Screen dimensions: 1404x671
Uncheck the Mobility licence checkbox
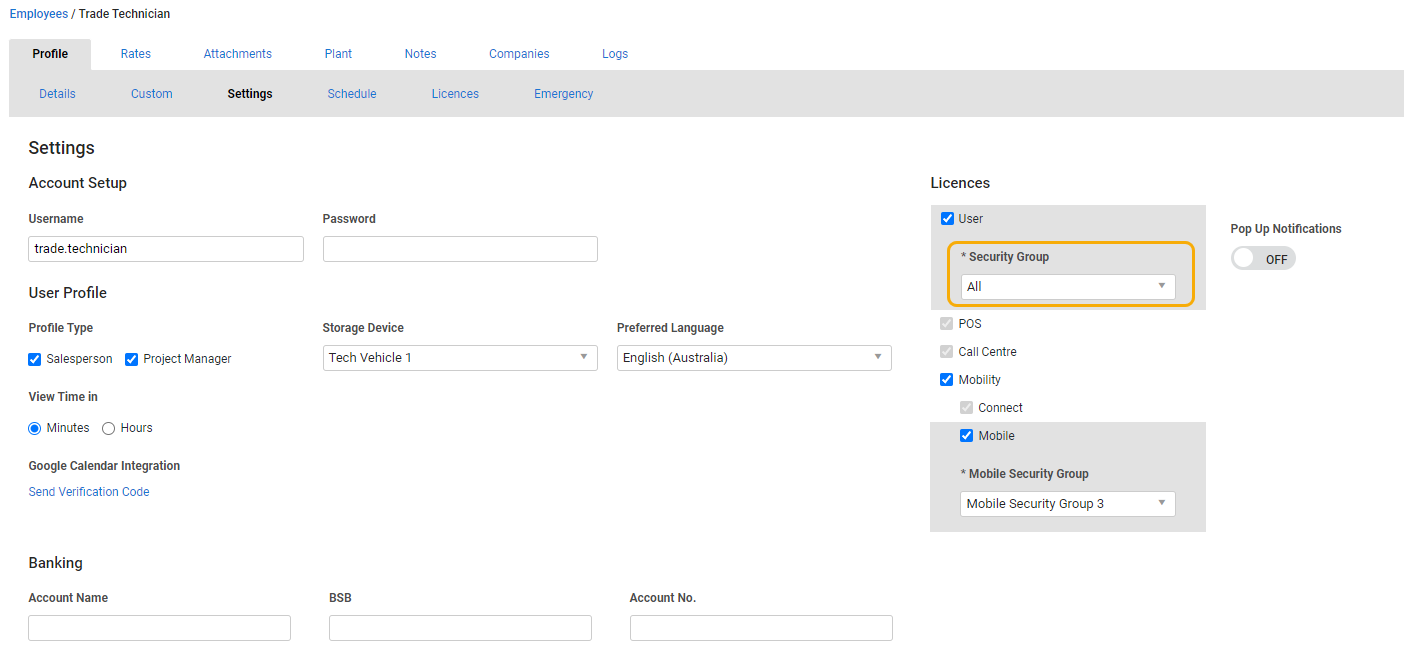pyautogui.click(x=947, y=380)
